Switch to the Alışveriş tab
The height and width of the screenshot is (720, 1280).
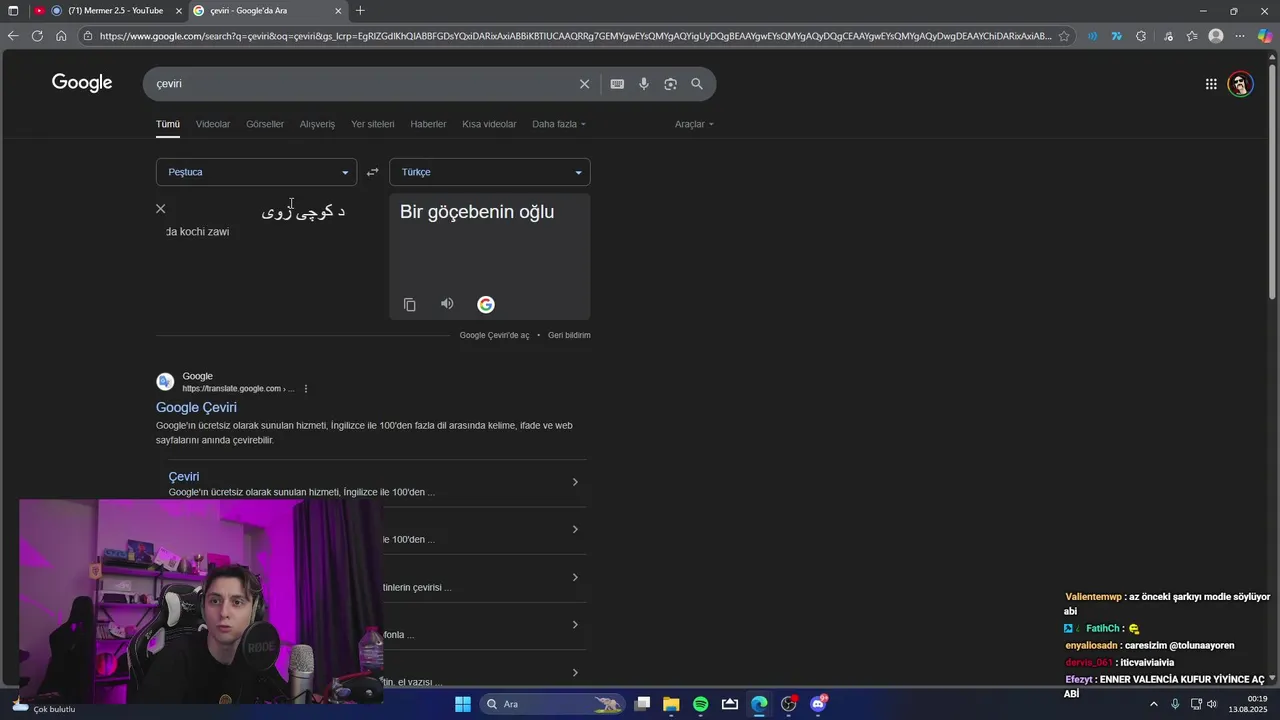(317, 124)
